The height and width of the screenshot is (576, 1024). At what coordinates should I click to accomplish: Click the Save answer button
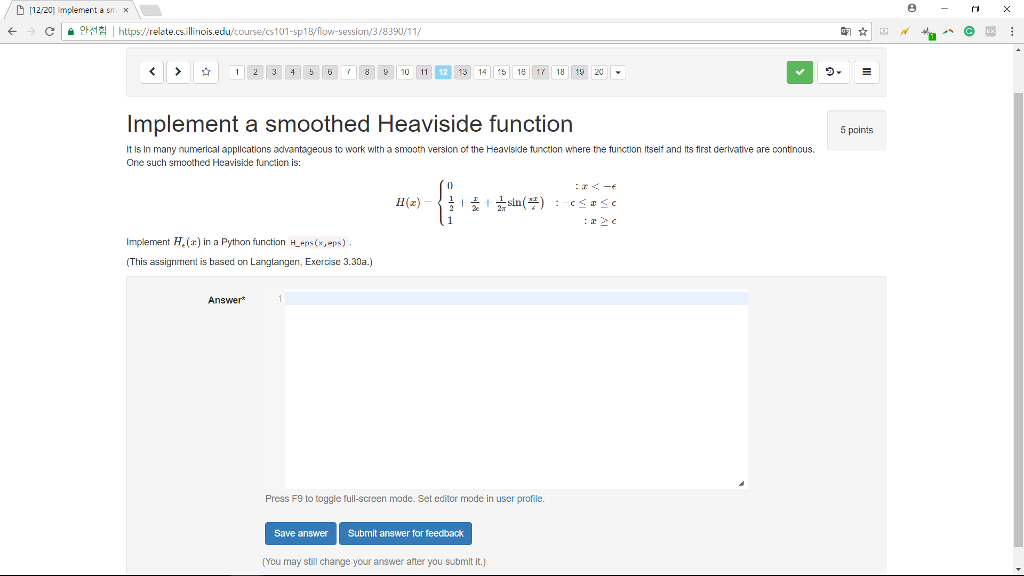[300, 533]
